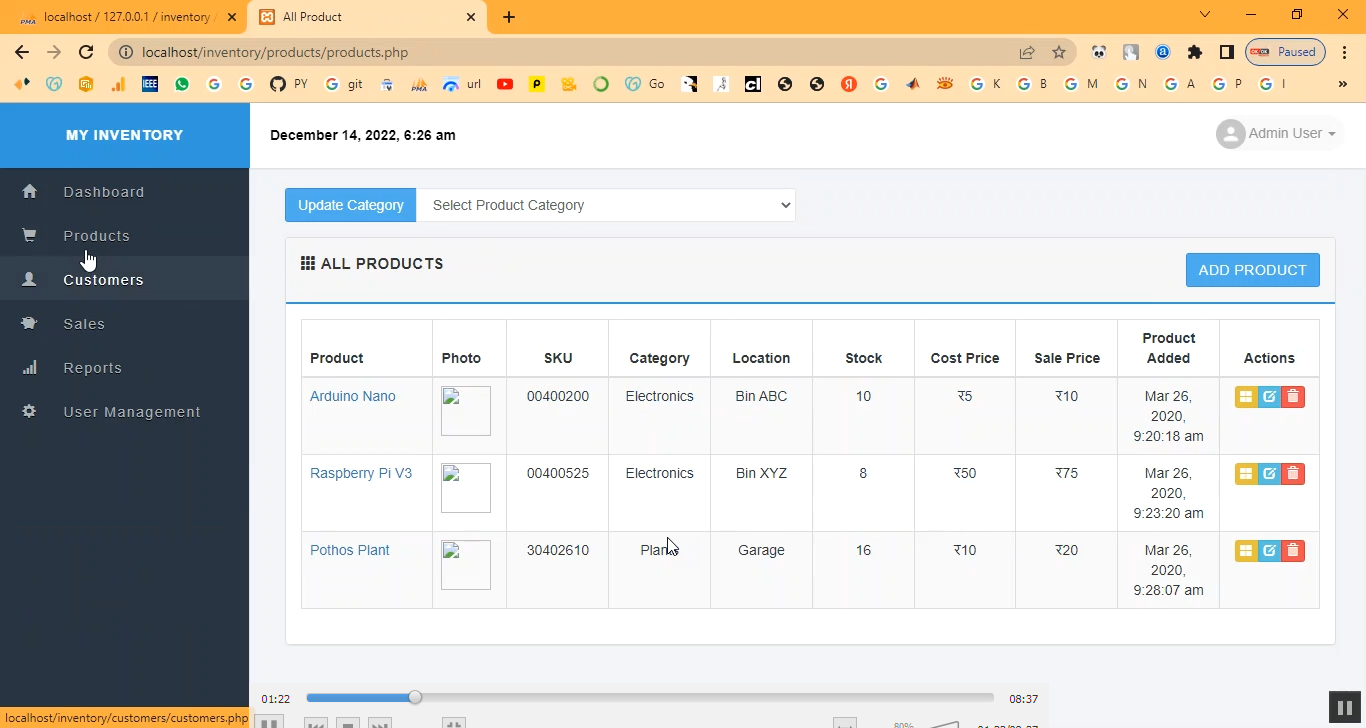Open the Select Product Category dropdown
Screen dimensions: 1366x728
point(606,205)
